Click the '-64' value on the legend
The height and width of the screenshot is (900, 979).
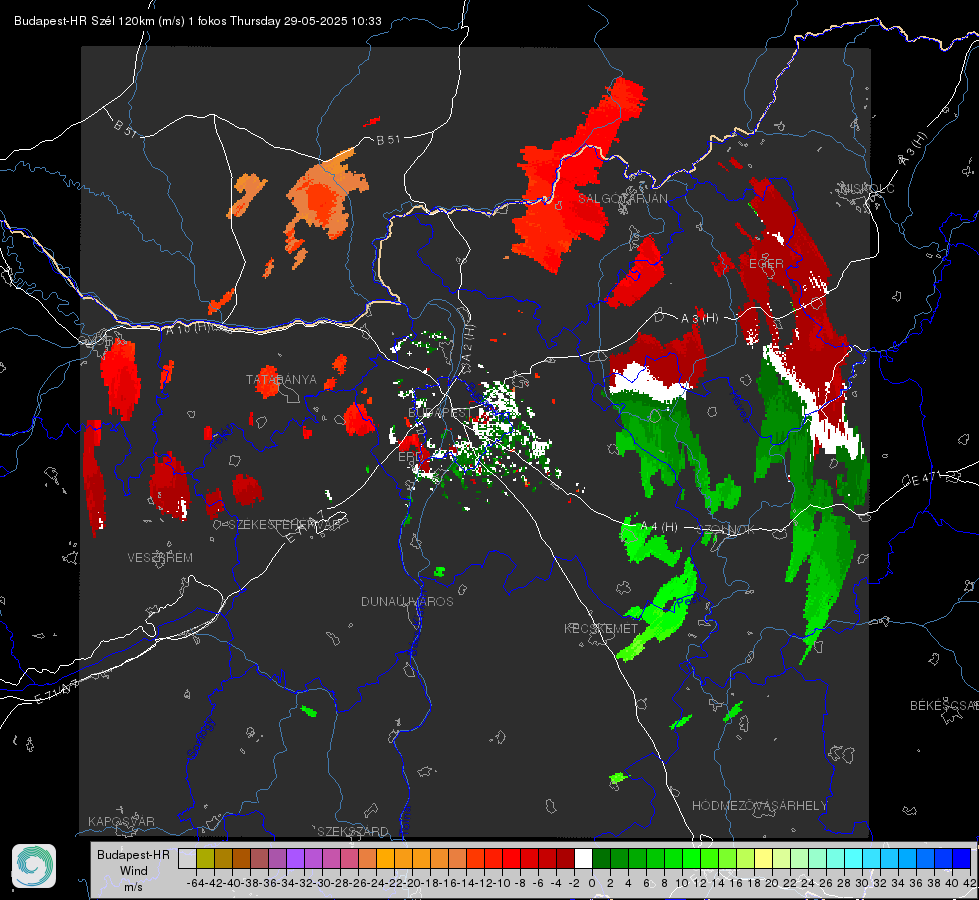click(x=195, y=883)
